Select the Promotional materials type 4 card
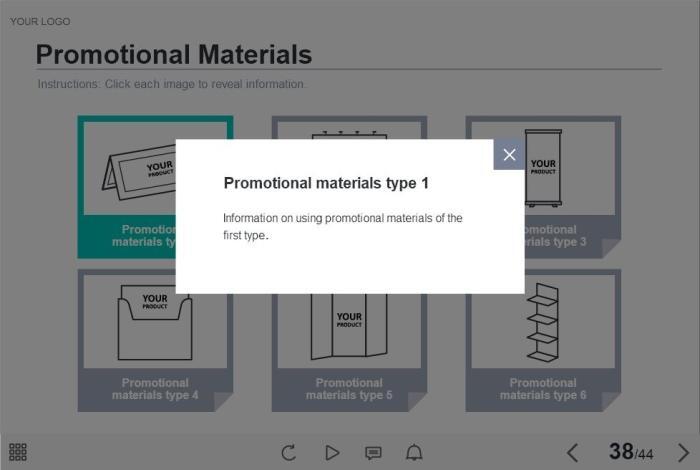The height and width of the screenshot is (470, 700). tap(155, 341)
